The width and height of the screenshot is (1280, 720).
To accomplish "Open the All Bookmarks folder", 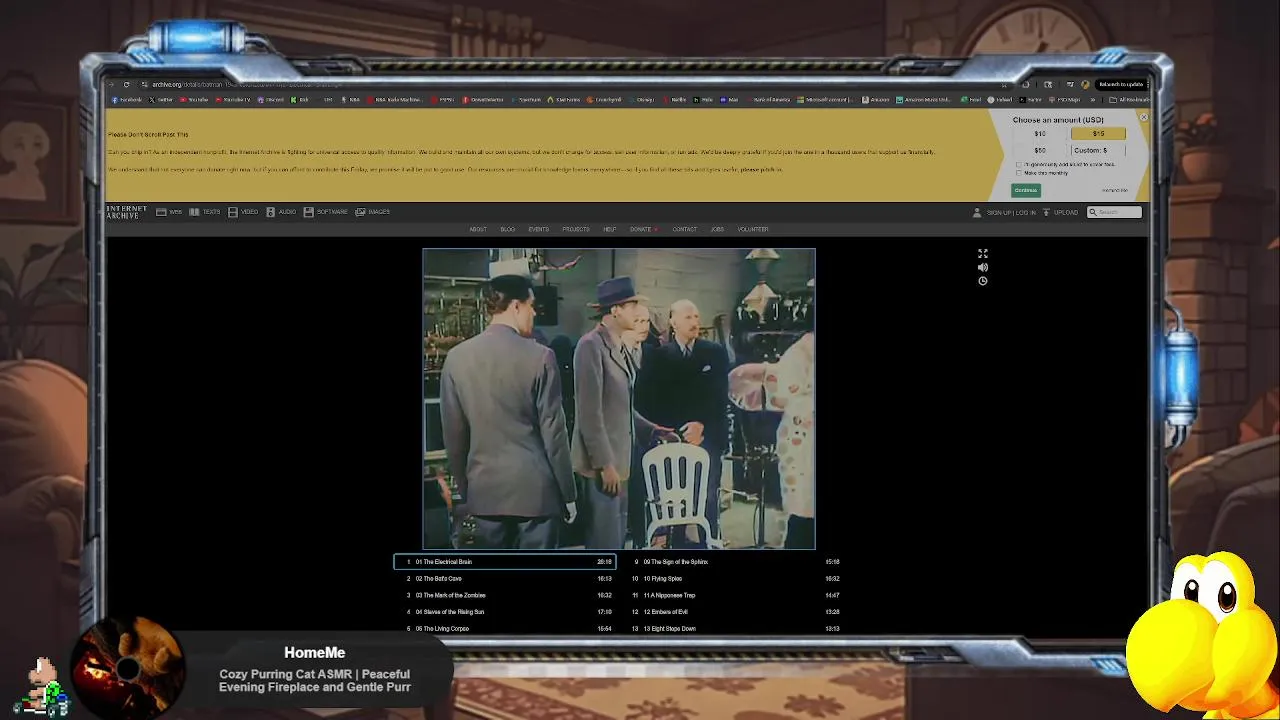I will (1130, 100).
